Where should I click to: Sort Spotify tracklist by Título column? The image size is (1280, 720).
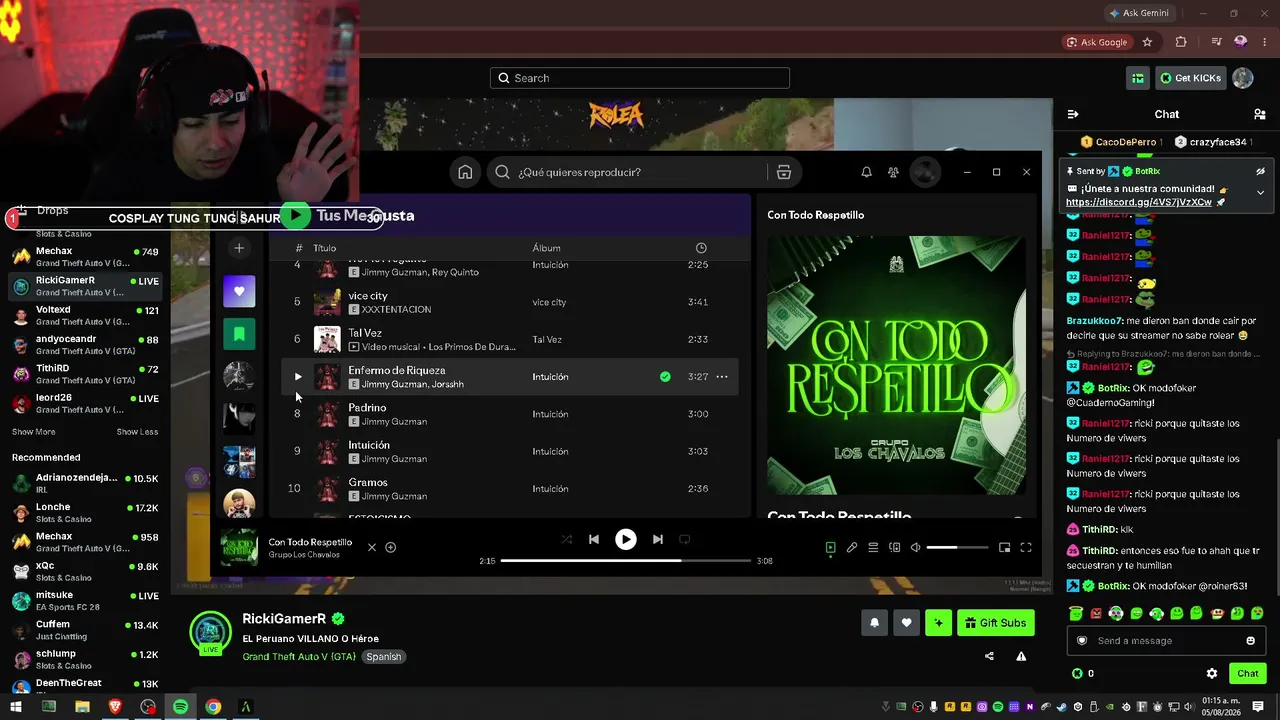[x=324, y=248]
